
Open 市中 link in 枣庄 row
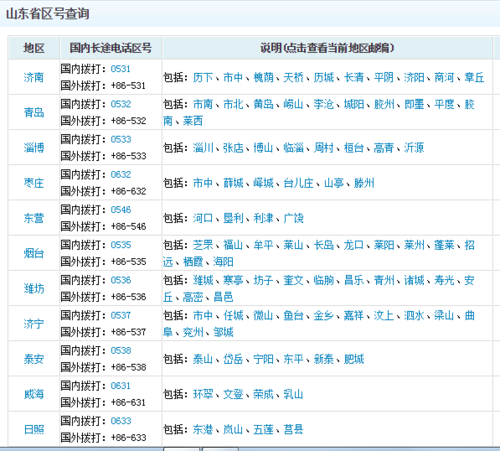pos(203,183)
